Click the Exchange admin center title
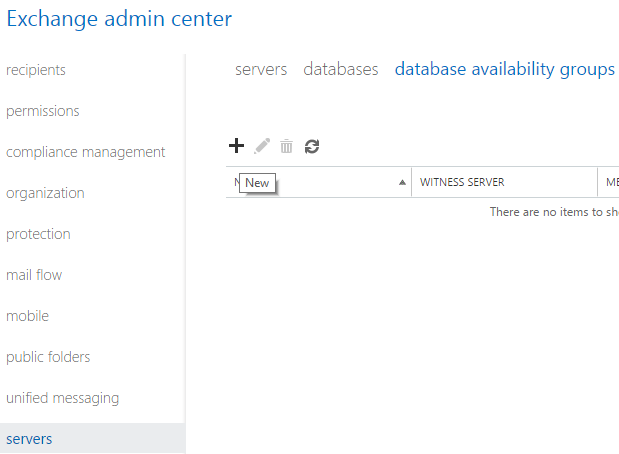 point(119,19)
